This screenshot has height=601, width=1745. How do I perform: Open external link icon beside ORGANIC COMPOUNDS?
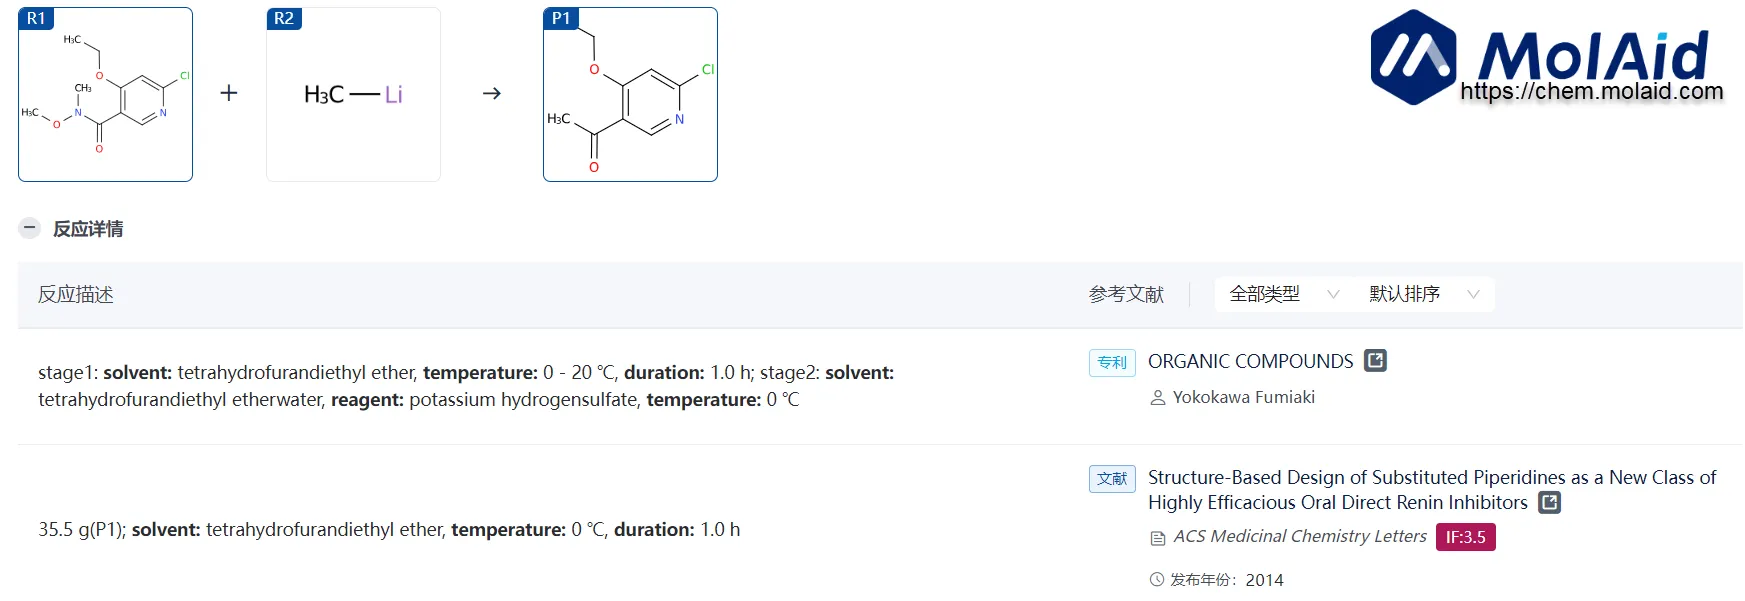[1376, 361]
